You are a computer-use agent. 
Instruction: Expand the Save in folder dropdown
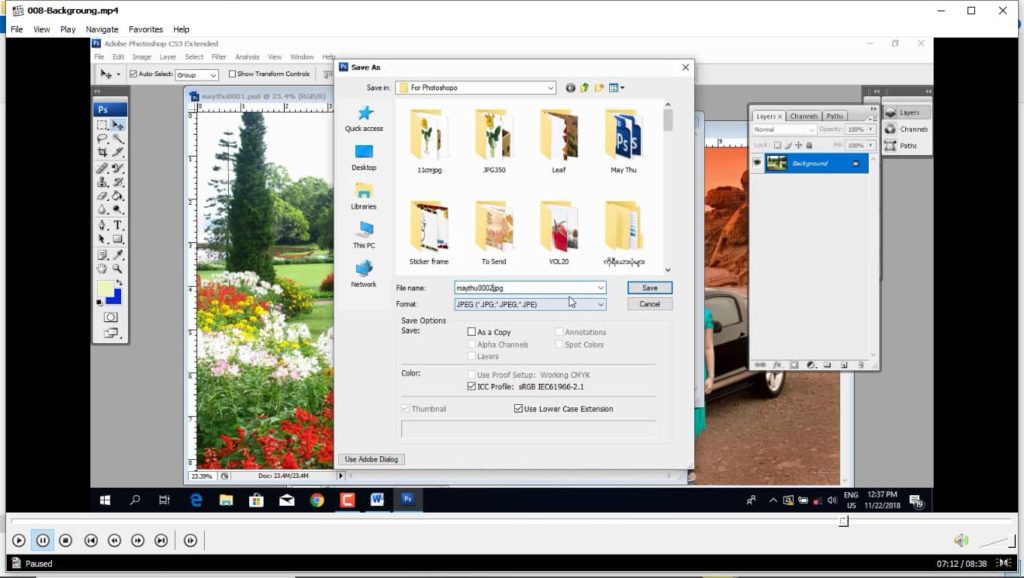(x=551, y=88)
